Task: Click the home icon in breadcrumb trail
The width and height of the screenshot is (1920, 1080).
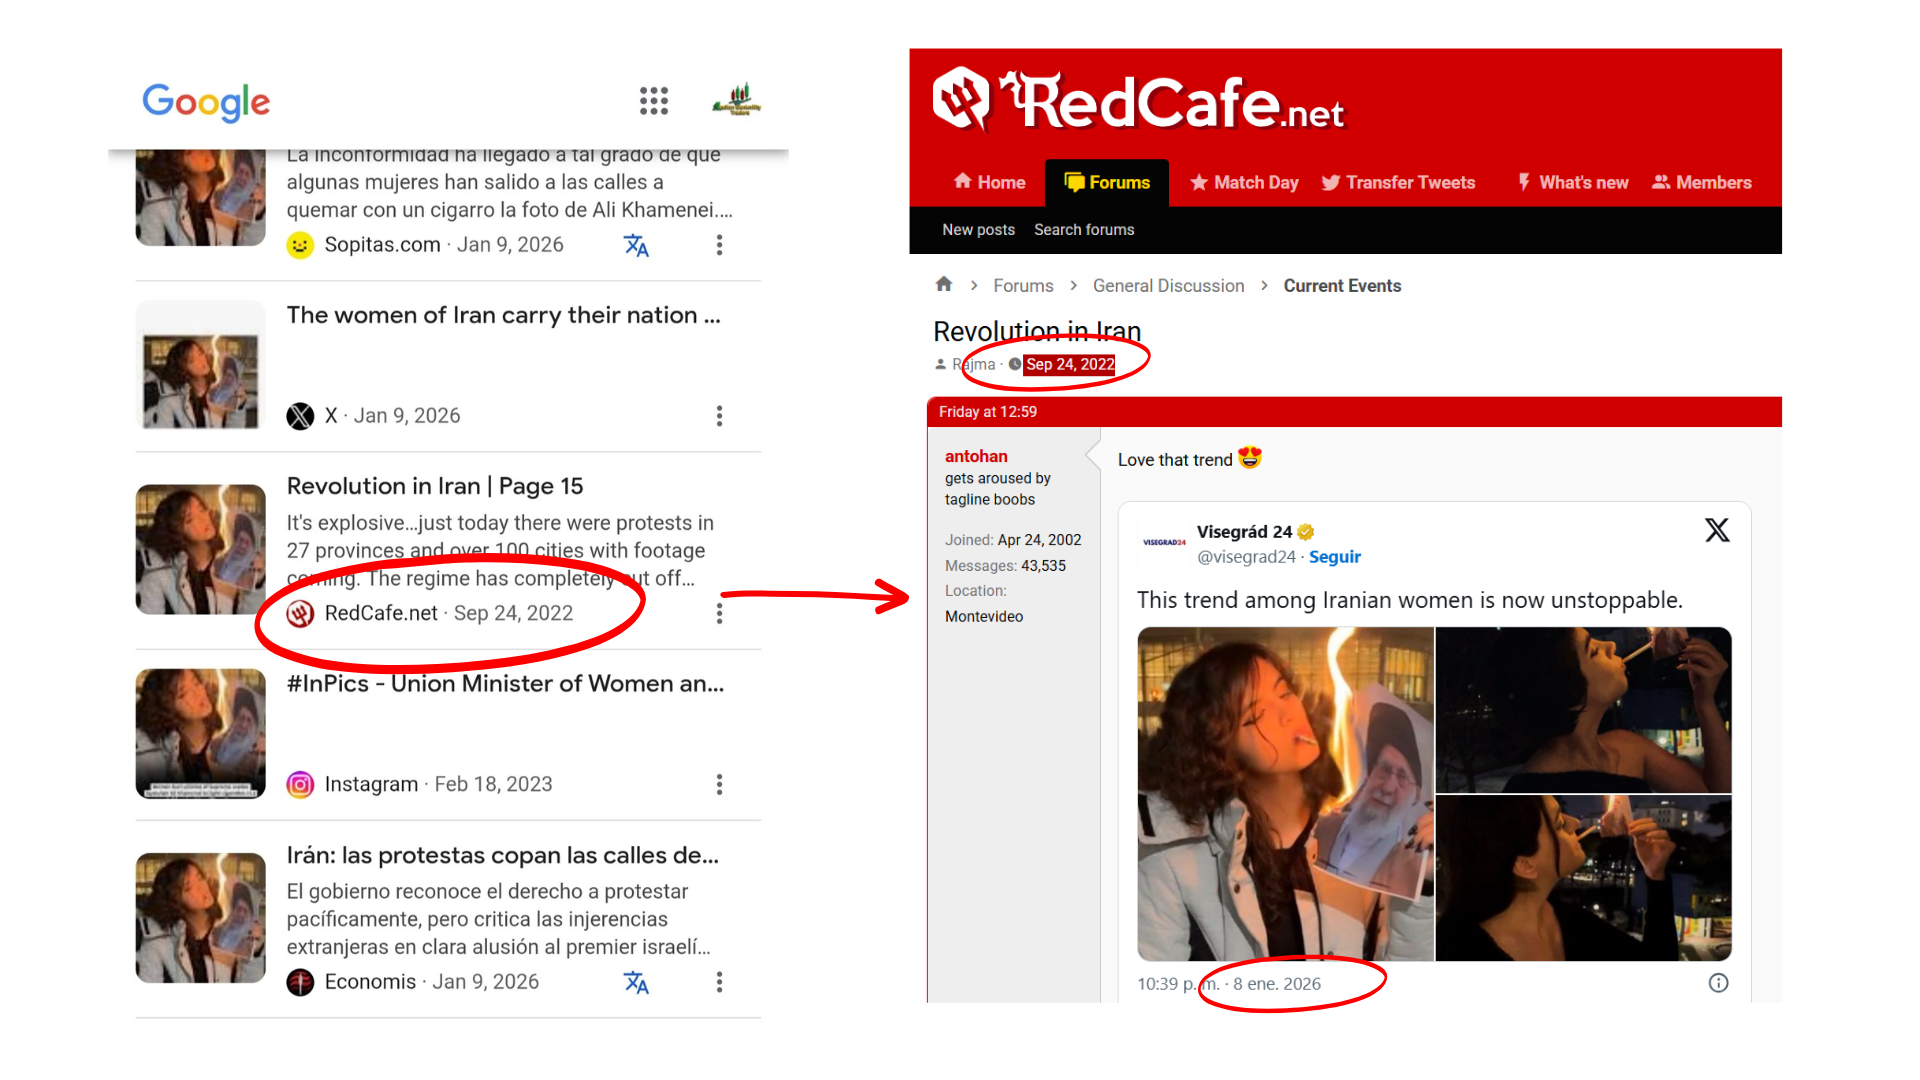Action: coord(943,285)
